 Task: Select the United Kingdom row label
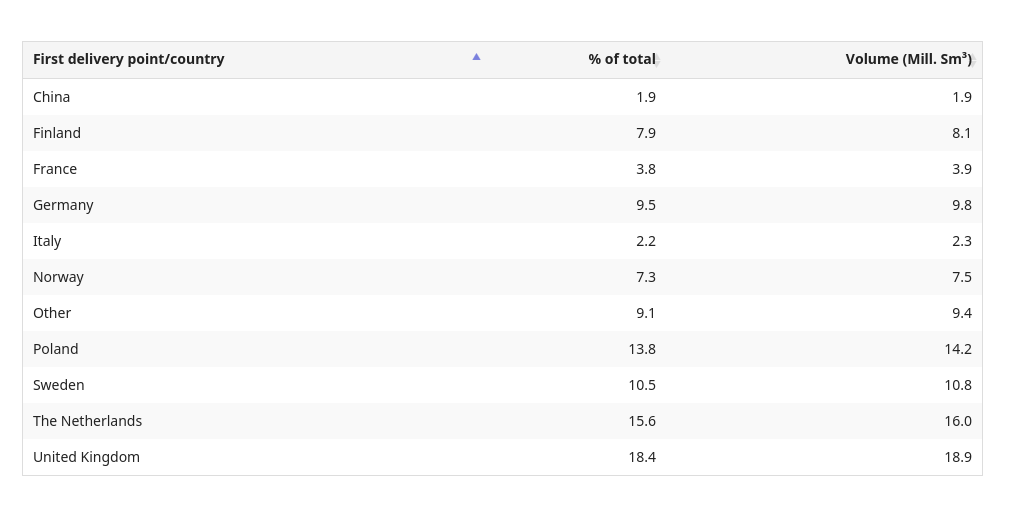point(86,457)
